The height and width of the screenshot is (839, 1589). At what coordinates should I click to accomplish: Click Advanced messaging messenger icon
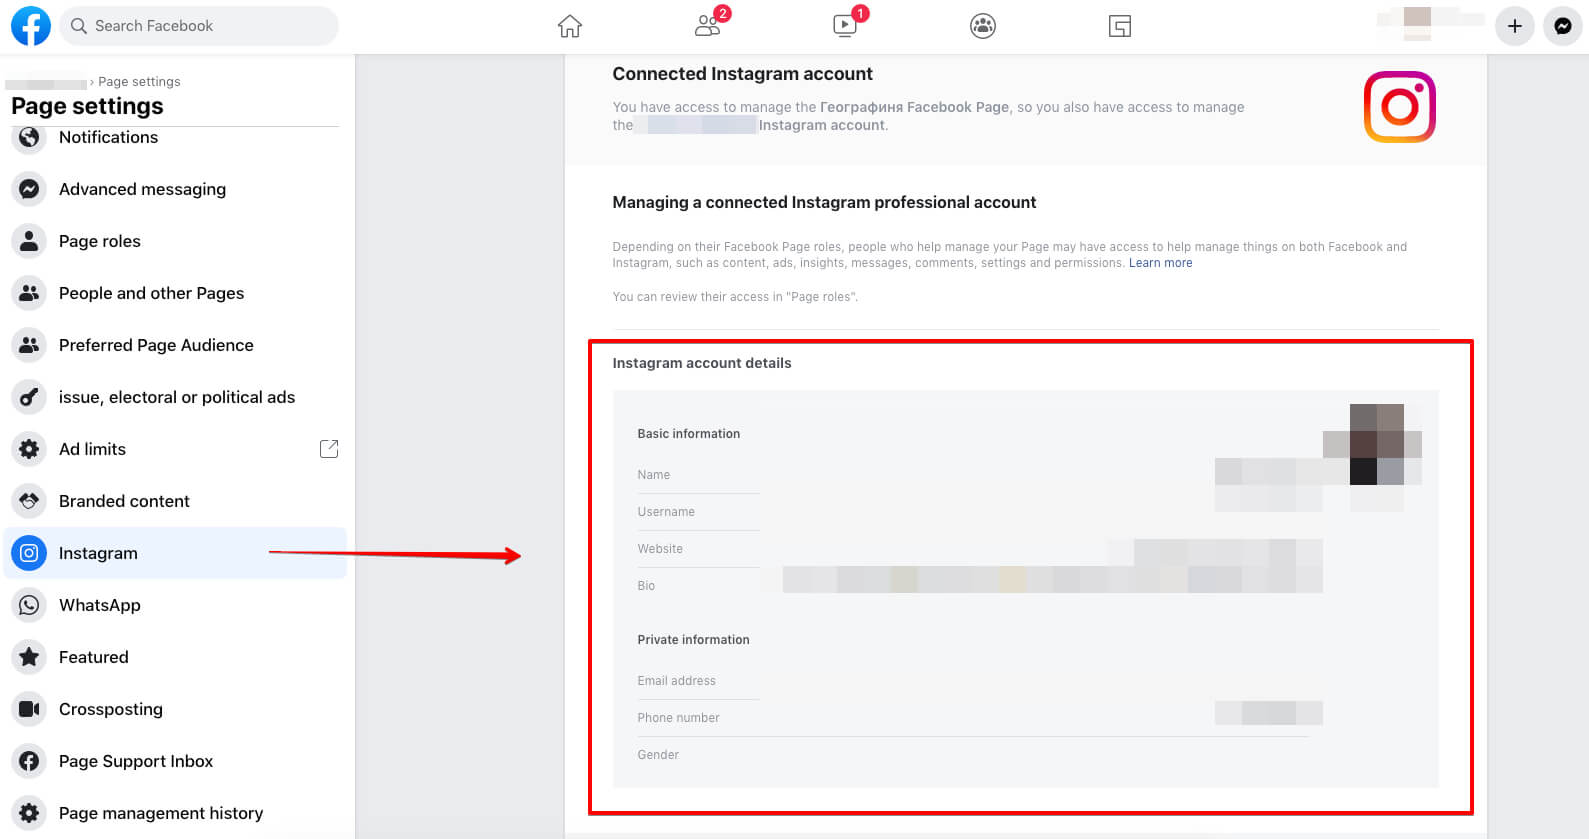(29, 189)
